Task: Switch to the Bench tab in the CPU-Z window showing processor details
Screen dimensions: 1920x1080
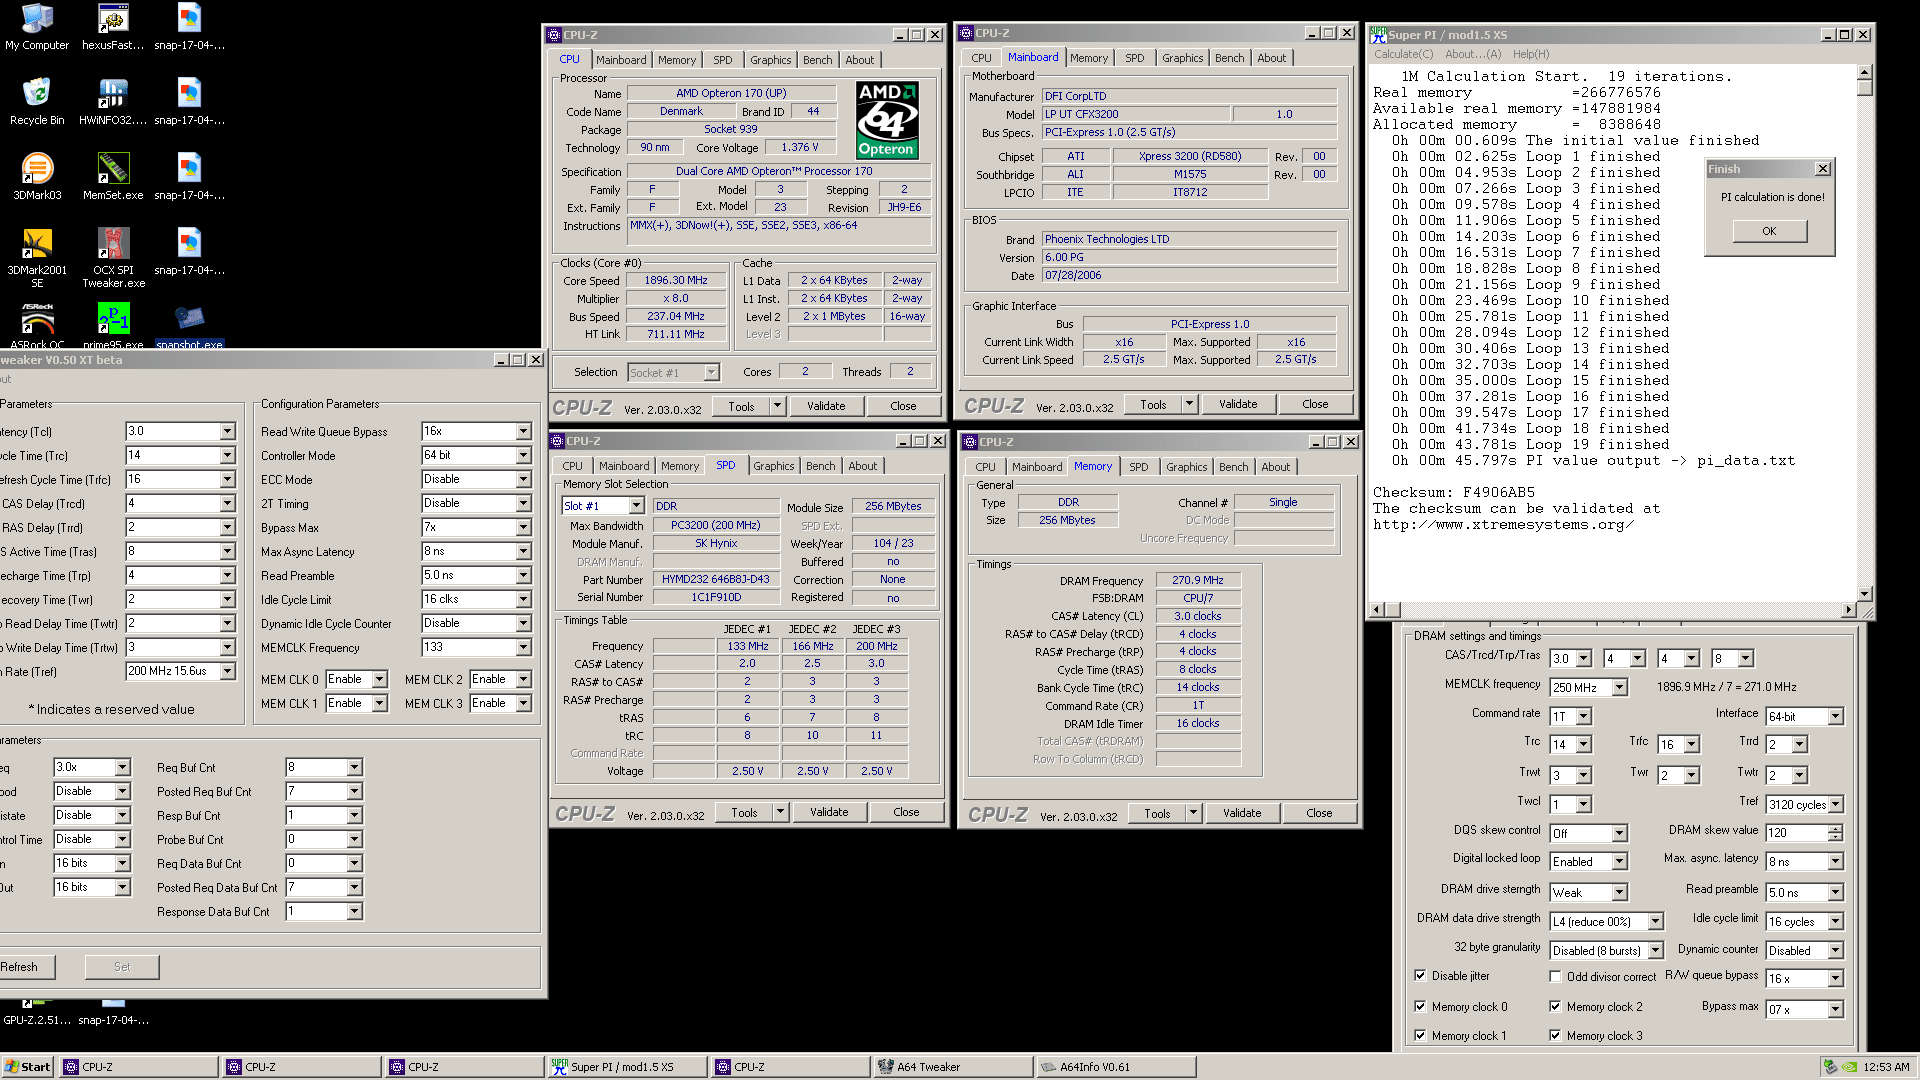Action: (817, 60)
